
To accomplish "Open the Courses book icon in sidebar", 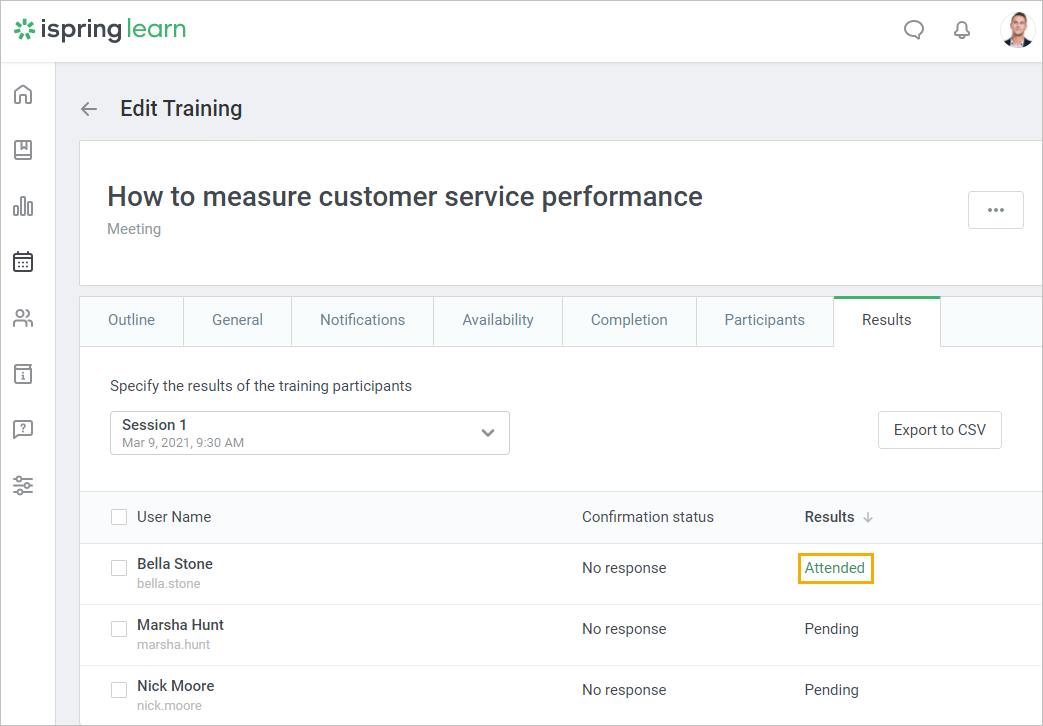I will tap(23, 150).
